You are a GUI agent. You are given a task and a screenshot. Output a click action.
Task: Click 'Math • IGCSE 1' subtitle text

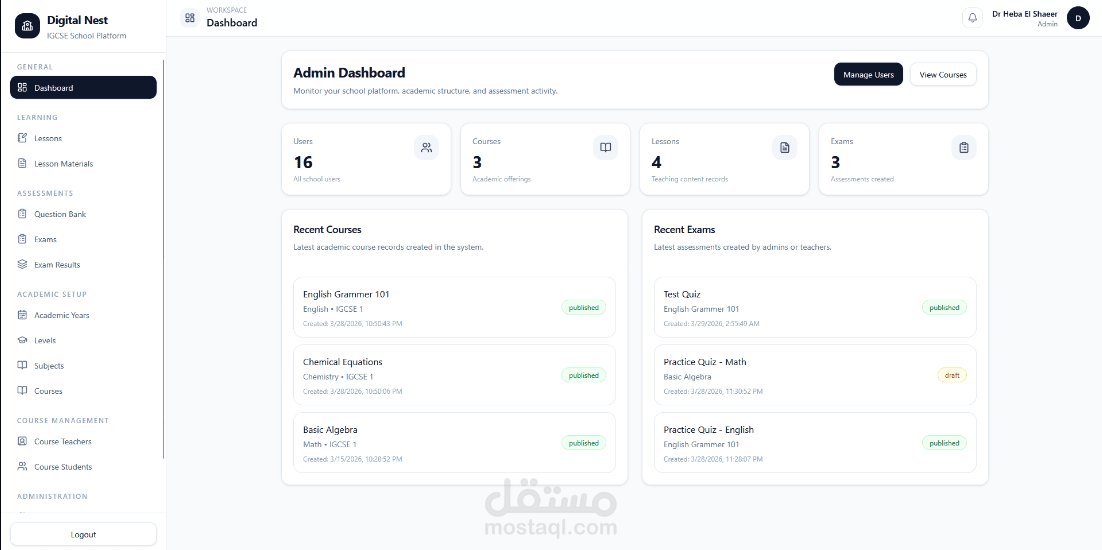point(330,445)
